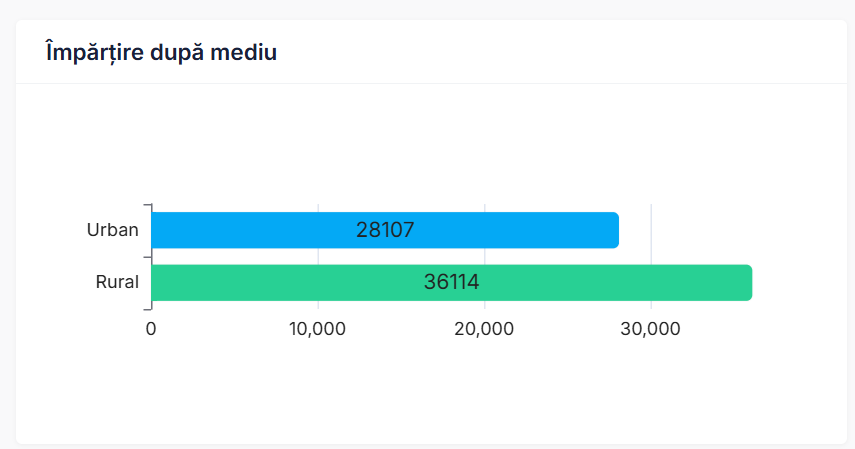This screenshot has height=449, width=855.
Task: Click the Împărțire după mediu title
Action: click(x=161, y=53)
